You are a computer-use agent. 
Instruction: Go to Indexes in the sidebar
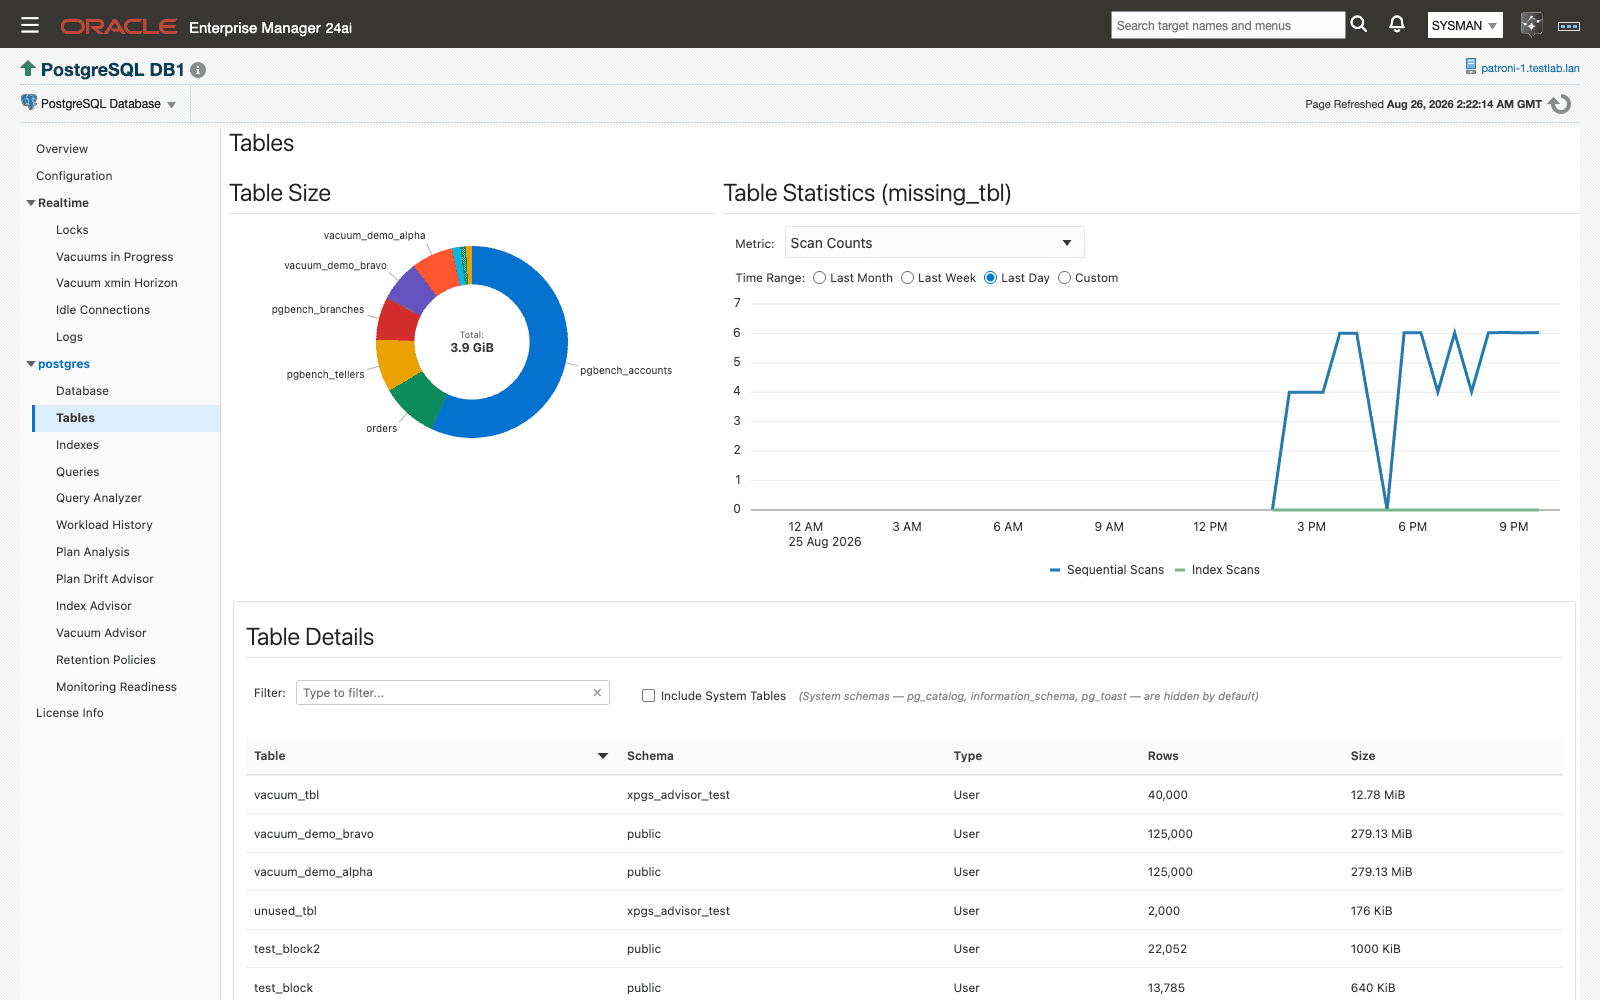(x=77, y=445)
